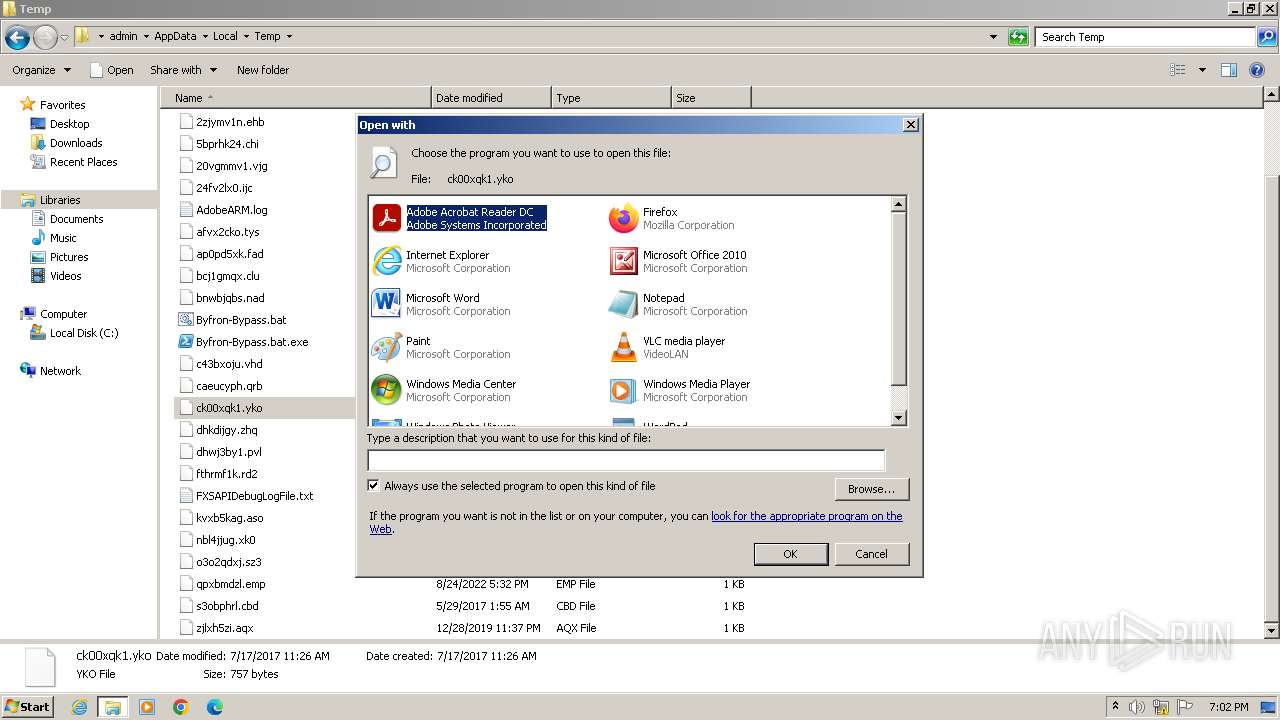Viewport: 1280px width, 720px height.
Task: Sort by Type column header
Action: [x=611, y=98]
